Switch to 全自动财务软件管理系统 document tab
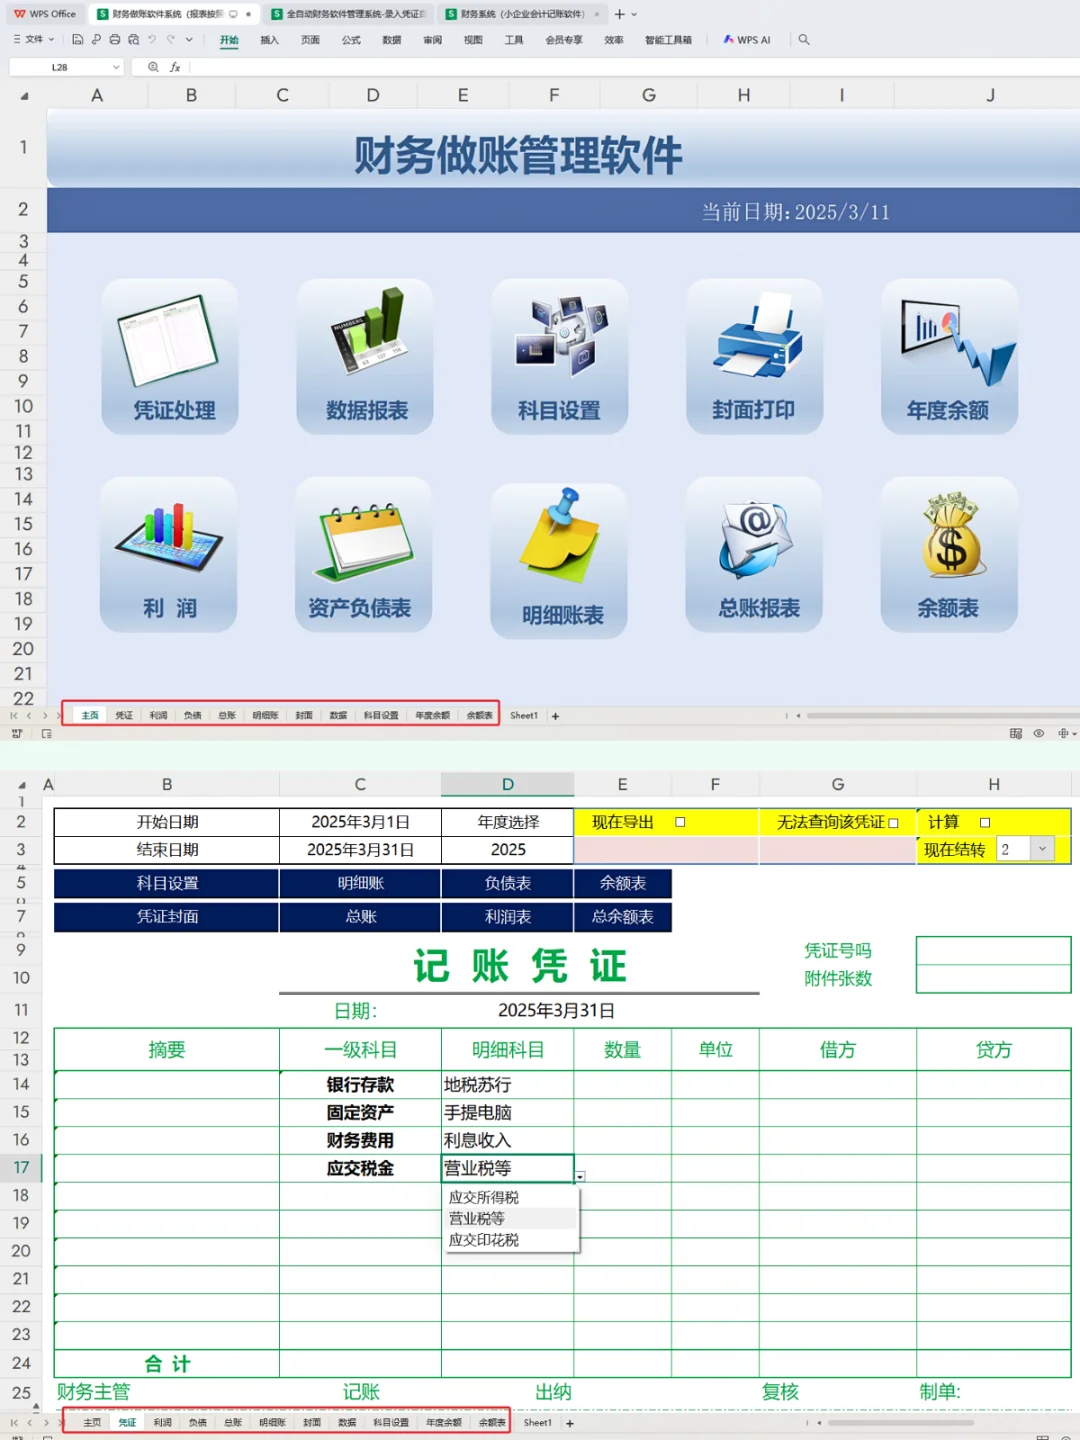Image resolution: width=1080 pixels, height=1440 pixels. click(x=350, y=14)
